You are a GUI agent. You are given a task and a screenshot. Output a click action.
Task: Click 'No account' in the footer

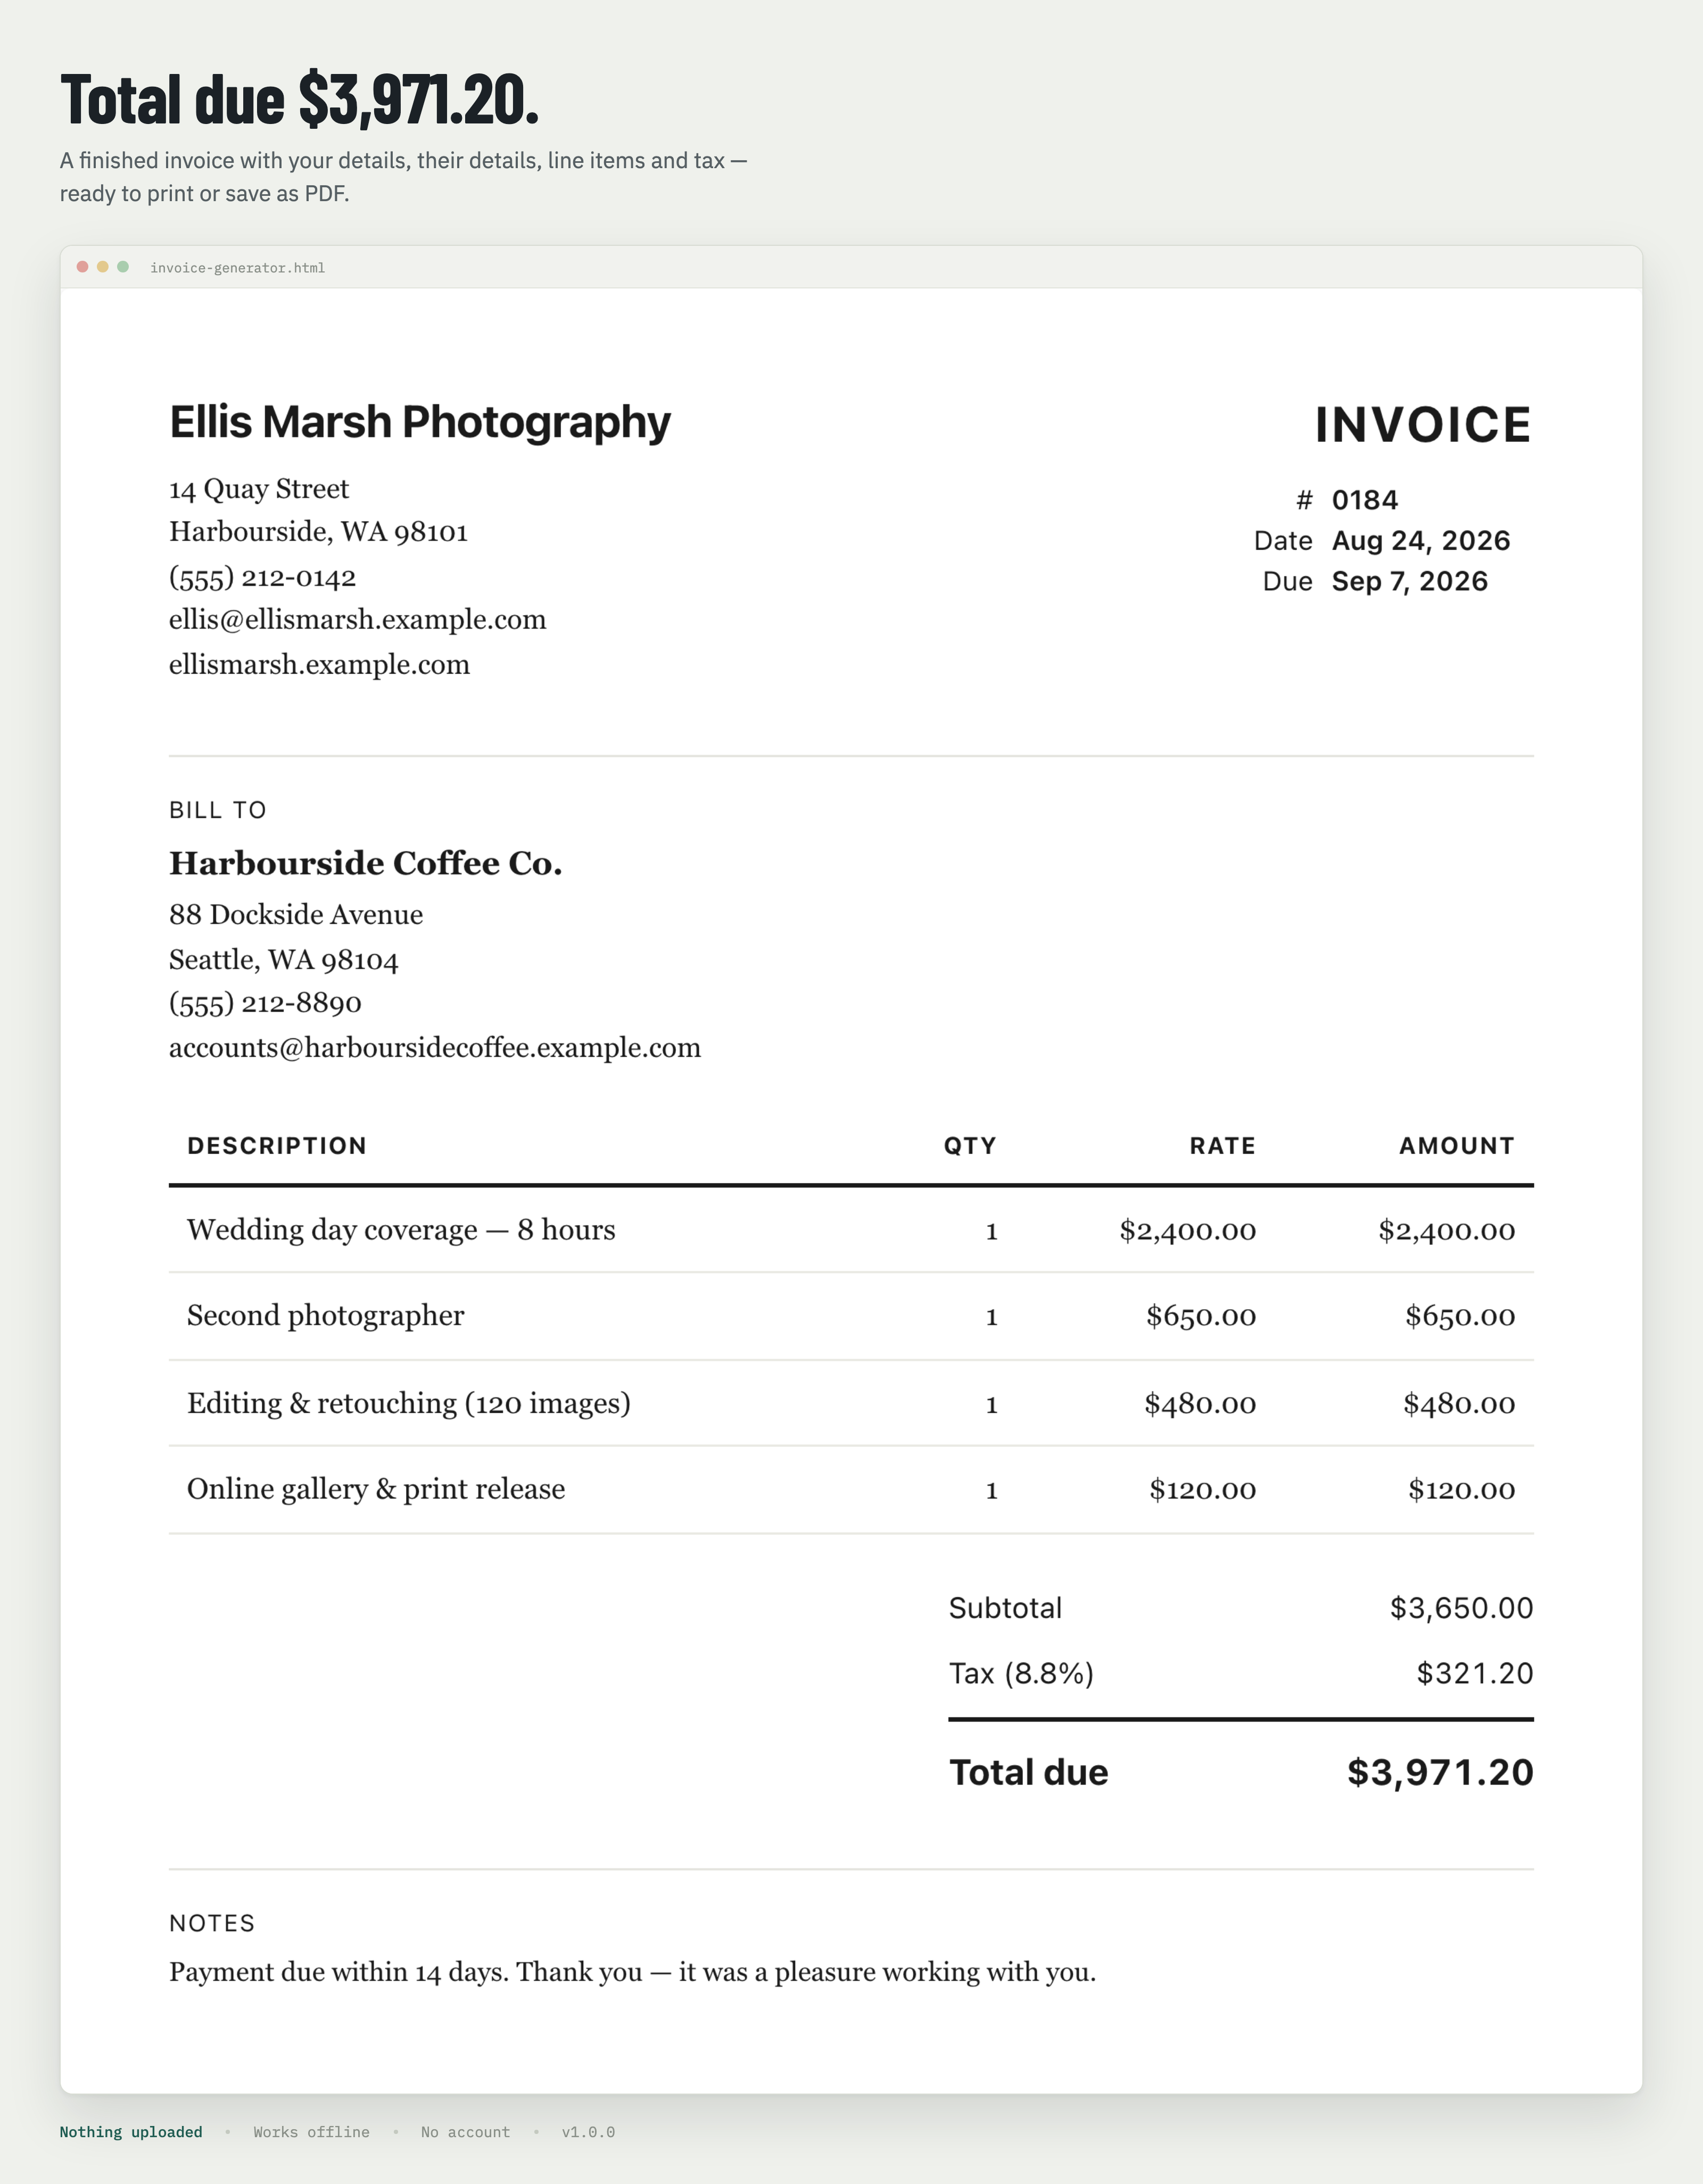[x=465, y=2132]
